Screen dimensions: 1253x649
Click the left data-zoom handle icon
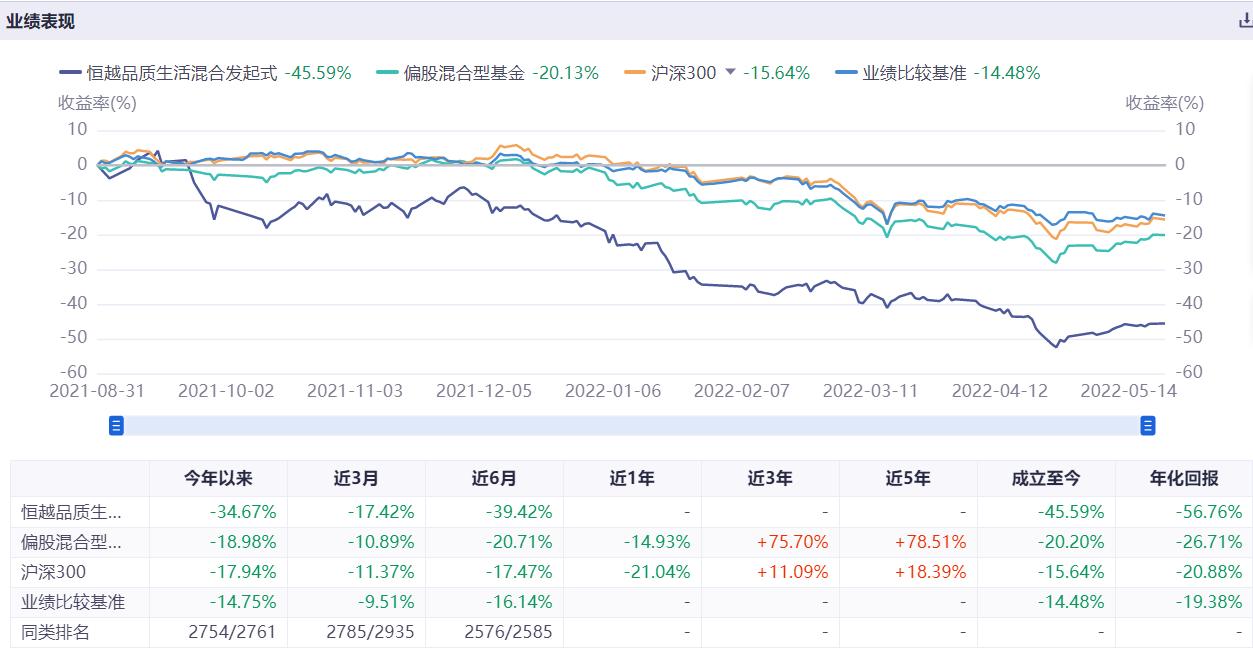tap(115, 425)
